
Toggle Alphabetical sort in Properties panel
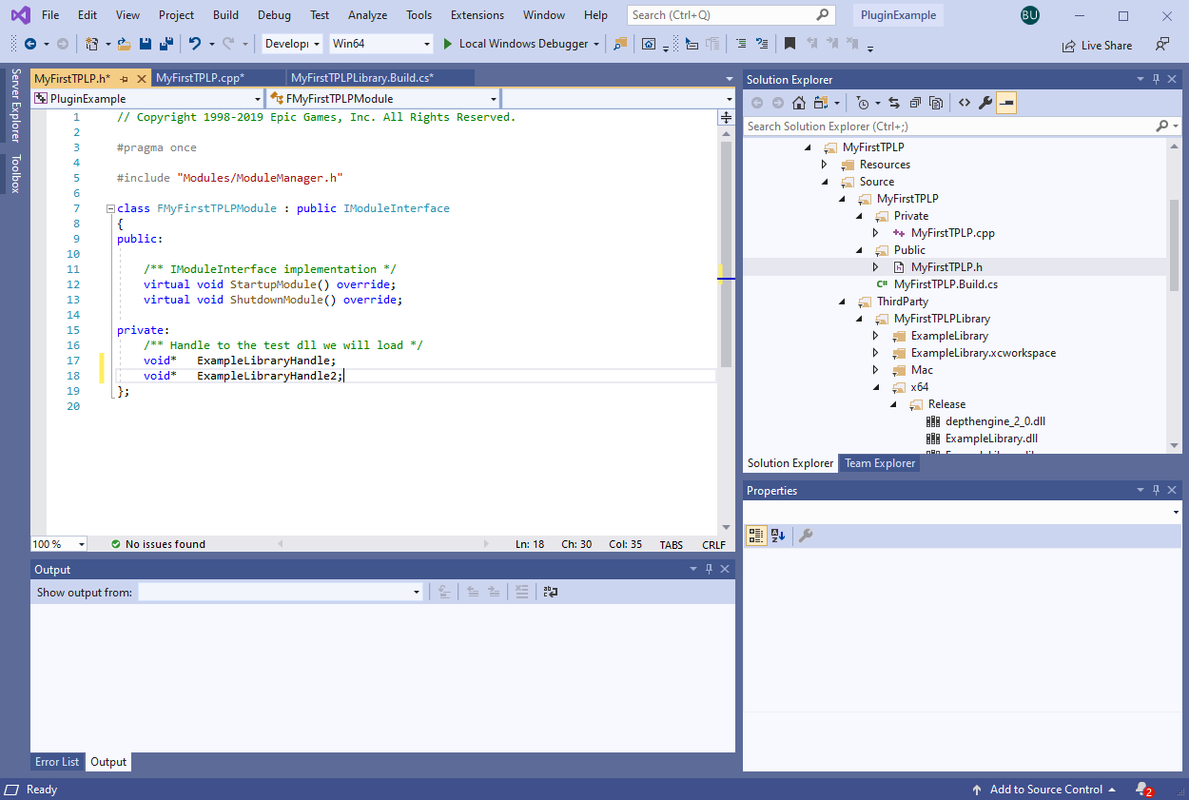[778, 535]
